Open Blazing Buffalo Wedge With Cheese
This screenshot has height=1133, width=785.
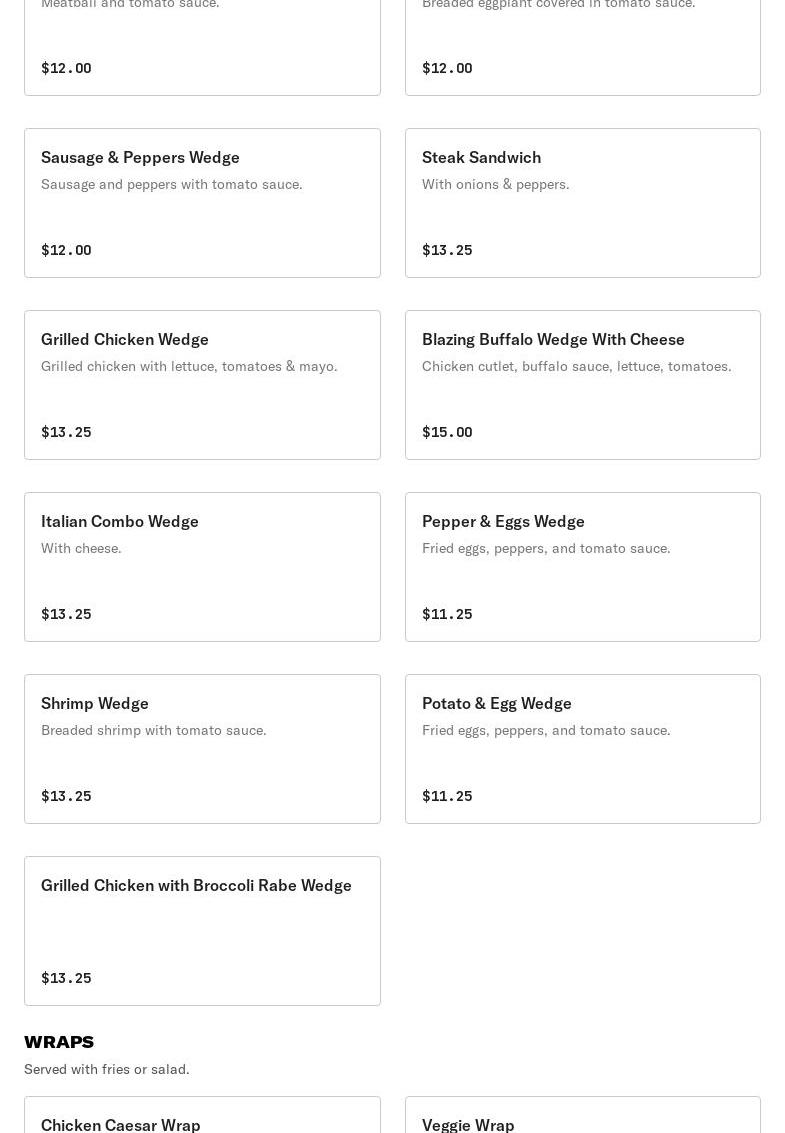click(x=553, y=339)
